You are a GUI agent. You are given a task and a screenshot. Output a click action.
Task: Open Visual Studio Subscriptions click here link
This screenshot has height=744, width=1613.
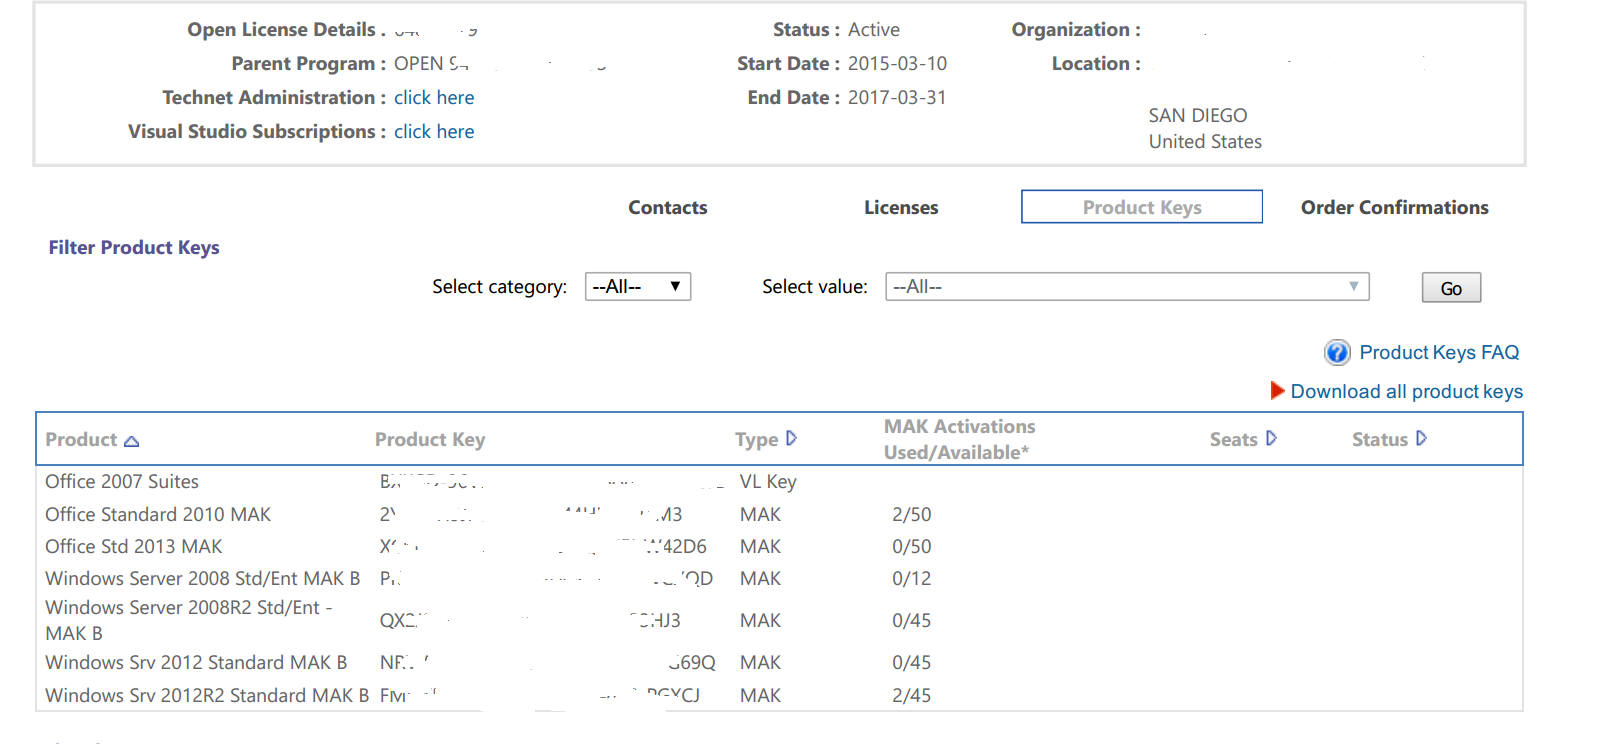(x=434, y=131)
